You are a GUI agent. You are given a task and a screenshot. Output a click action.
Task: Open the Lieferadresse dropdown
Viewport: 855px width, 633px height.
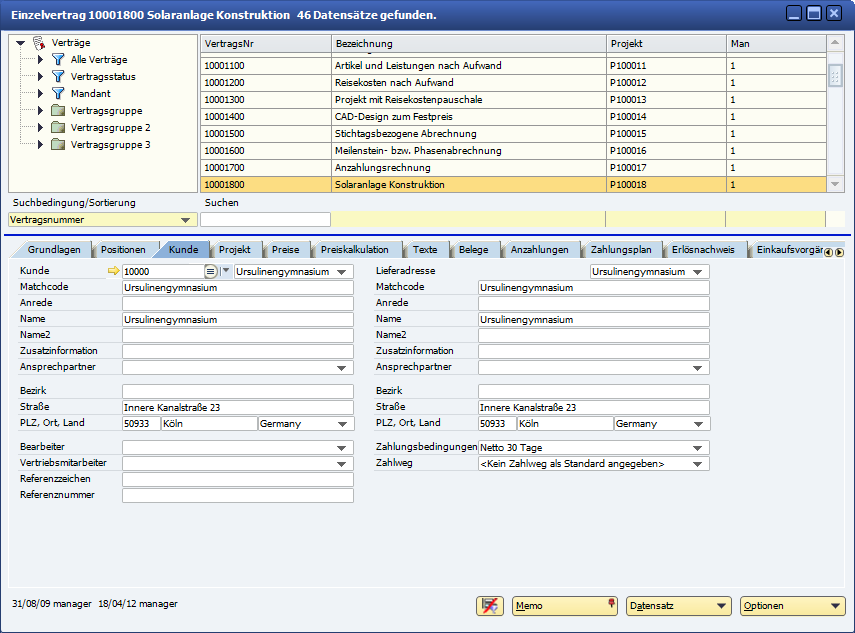tap(697, 272)
